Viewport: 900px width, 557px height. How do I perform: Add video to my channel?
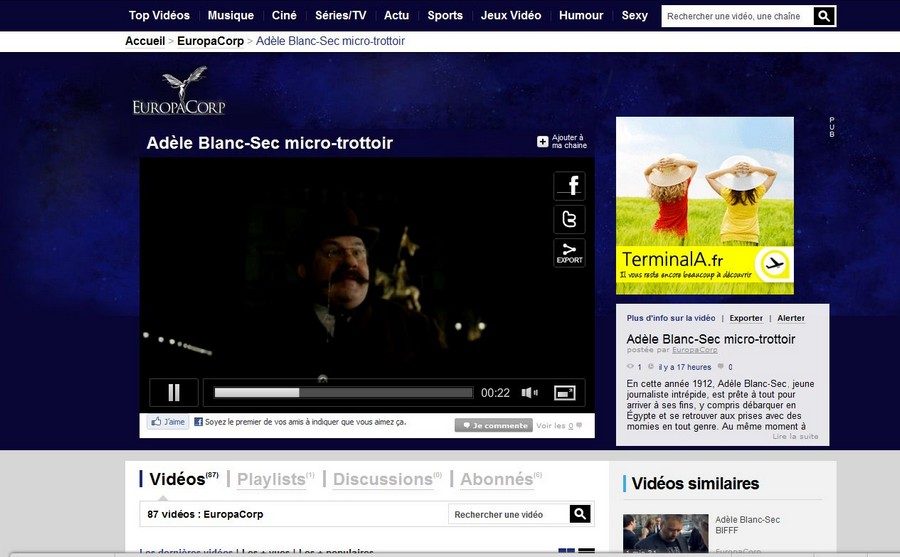tap(562, 142)
